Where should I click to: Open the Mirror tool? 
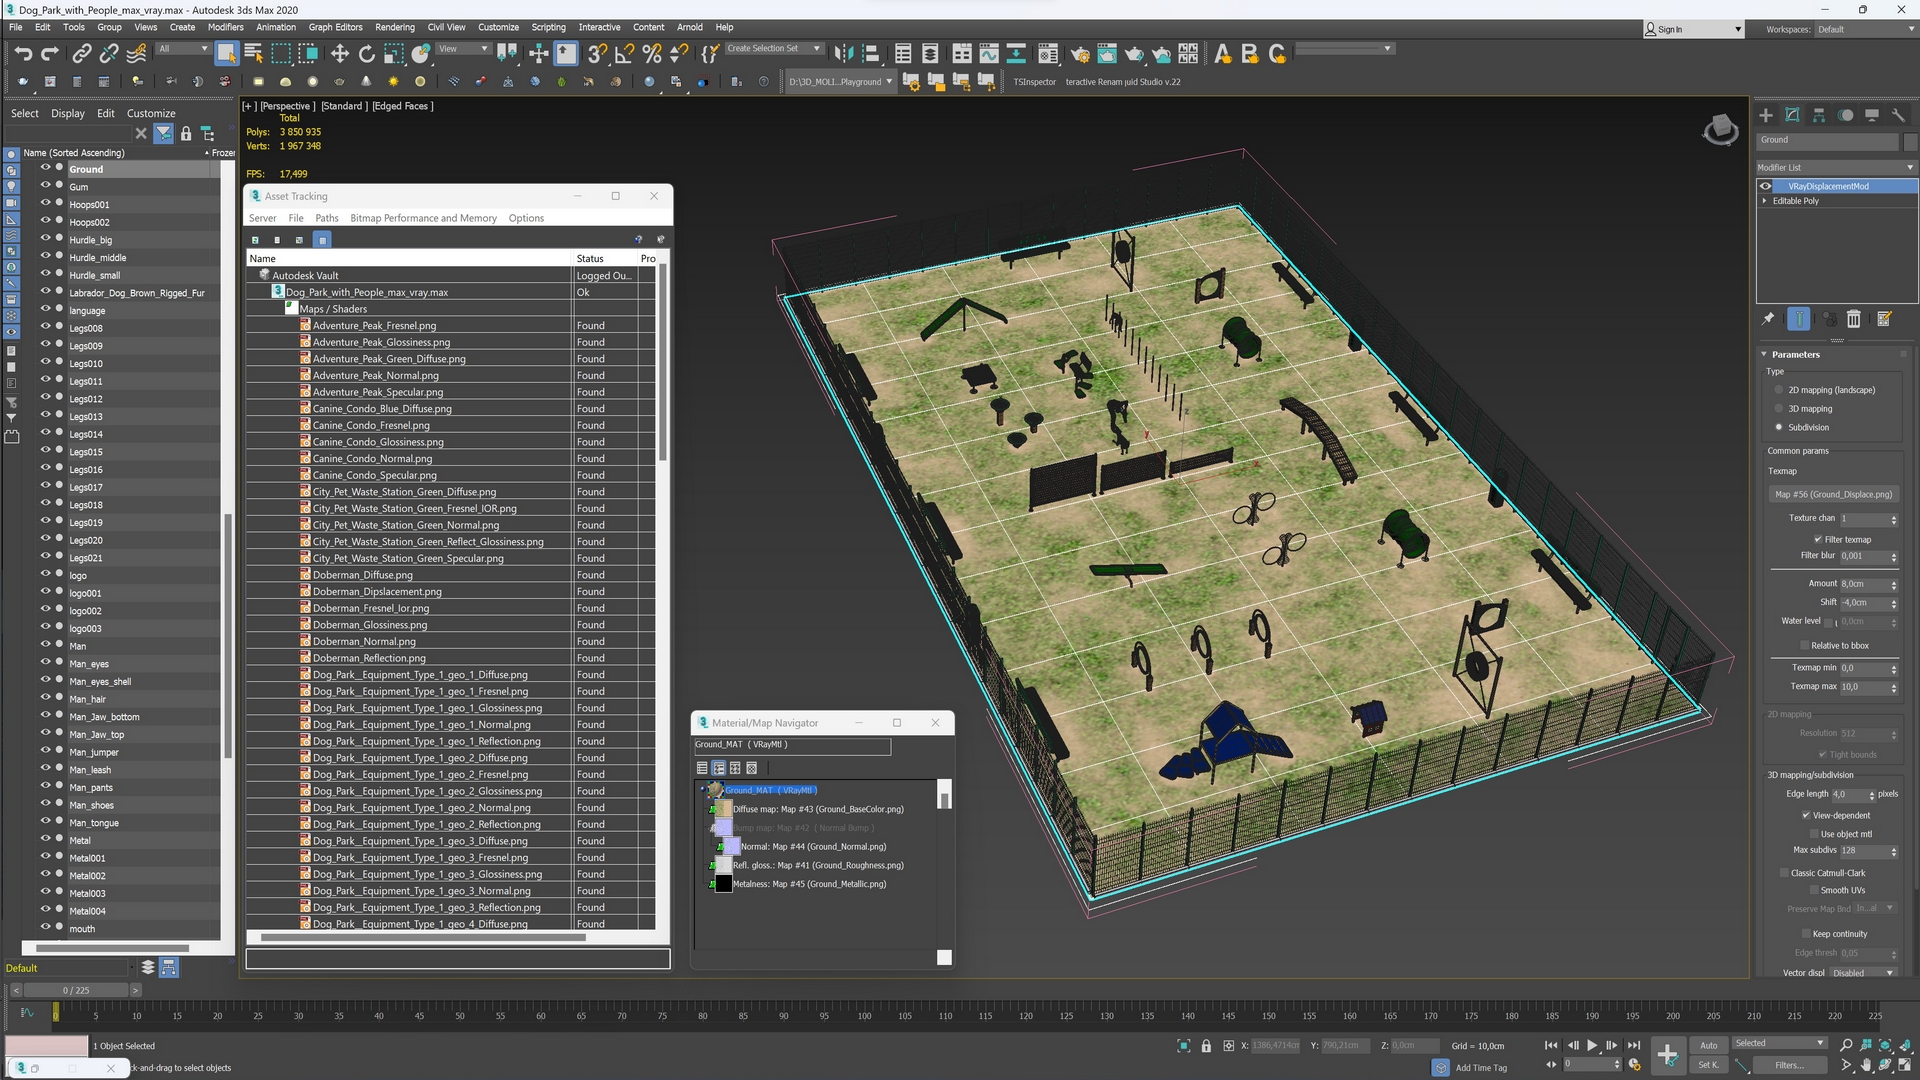coord(843,53)
